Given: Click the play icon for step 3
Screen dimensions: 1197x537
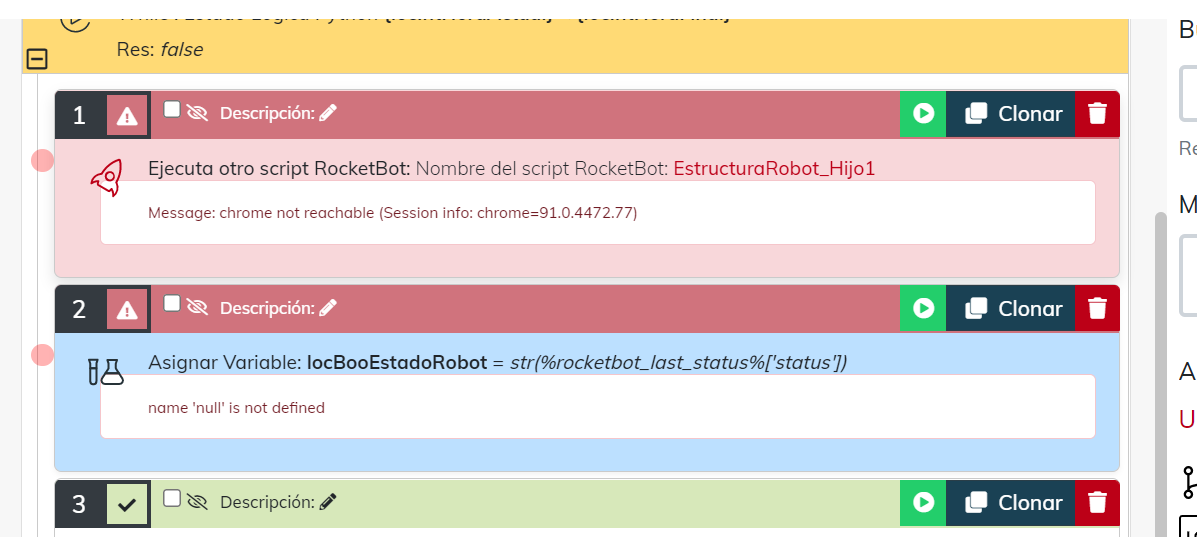Looking at the screenshot, I should pyautogui.click(x=923, y=503).
